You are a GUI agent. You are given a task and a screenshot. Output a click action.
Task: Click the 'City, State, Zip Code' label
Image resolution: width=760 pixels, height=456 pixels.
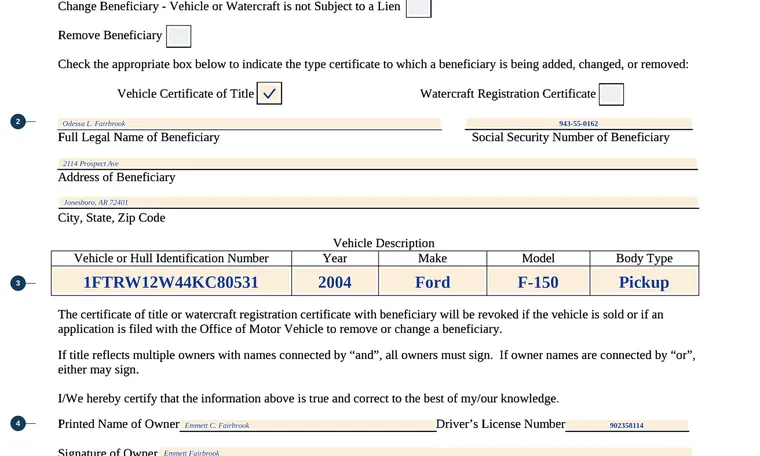111,218
